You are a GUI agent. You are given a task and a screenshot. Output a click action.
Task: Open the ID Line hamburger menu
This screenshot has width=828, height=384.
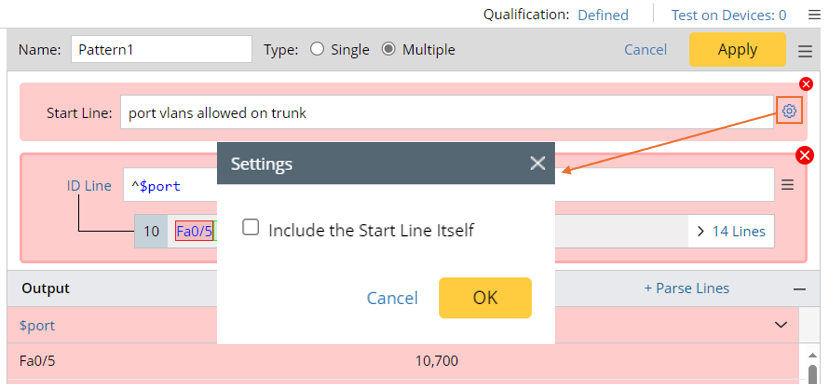pos(787,185)
